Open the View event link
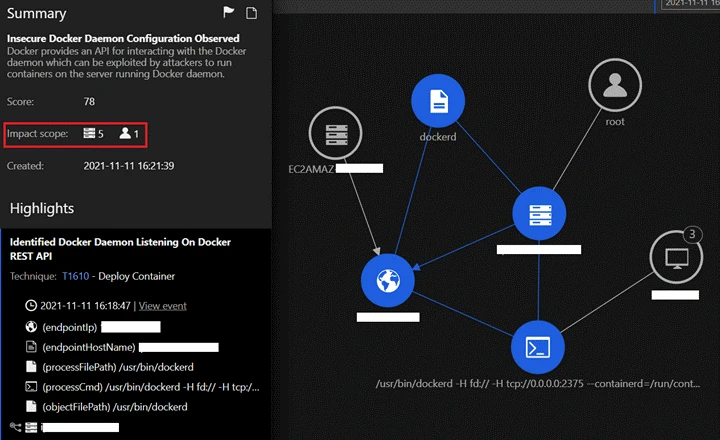The width and height of the screenshot is (720, 440). point(162,306)
